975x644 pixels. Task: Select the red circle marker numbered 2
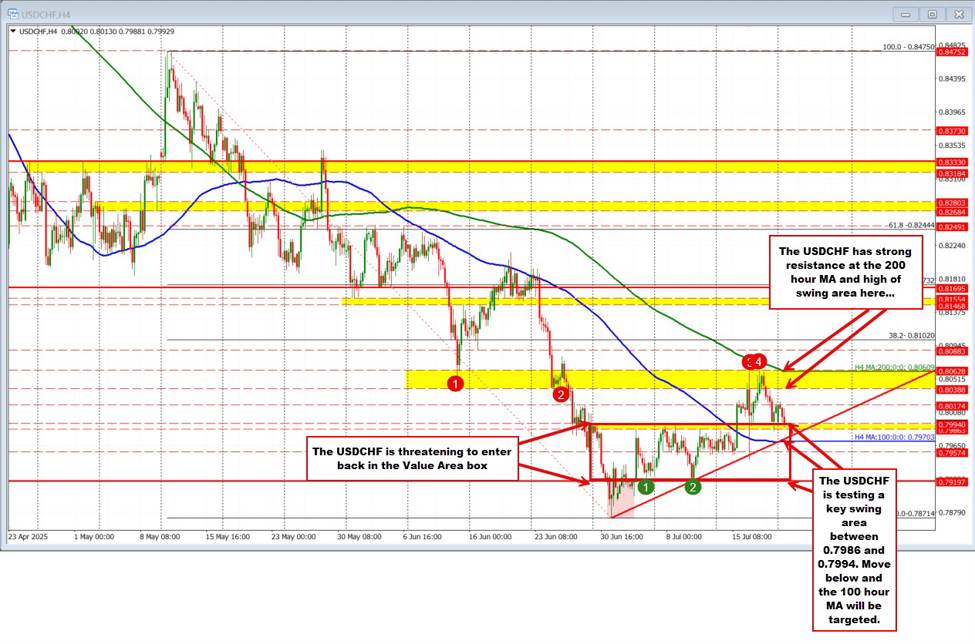point(562,394)
